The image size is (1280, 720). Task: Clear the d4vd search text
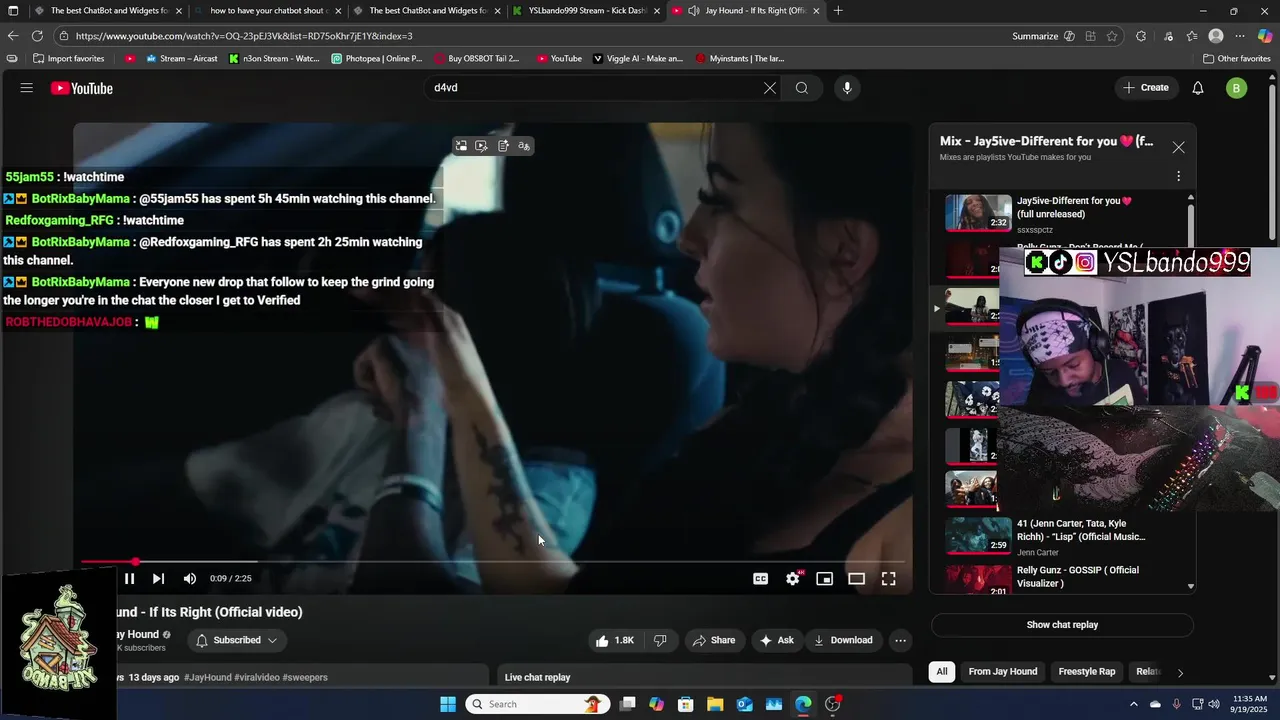pos(770,88)
